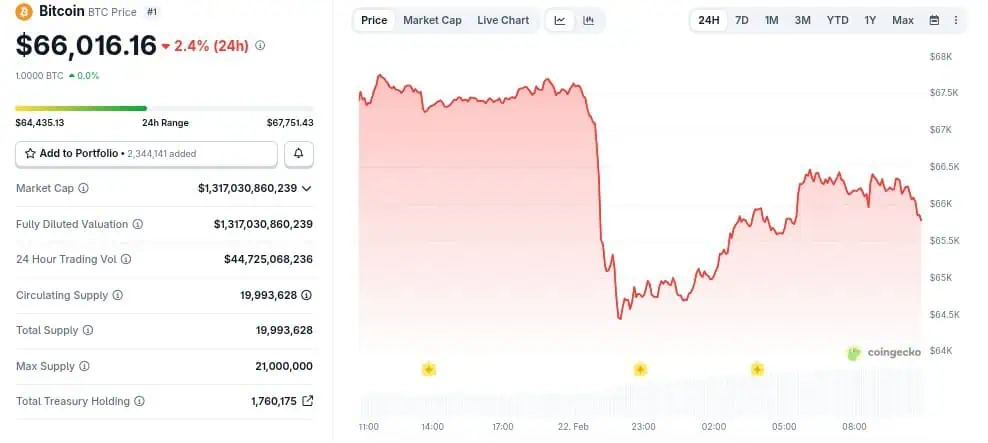The image size is (988, 443).
Task: Open the calendar date range picker icon
Action: (934, 20)
